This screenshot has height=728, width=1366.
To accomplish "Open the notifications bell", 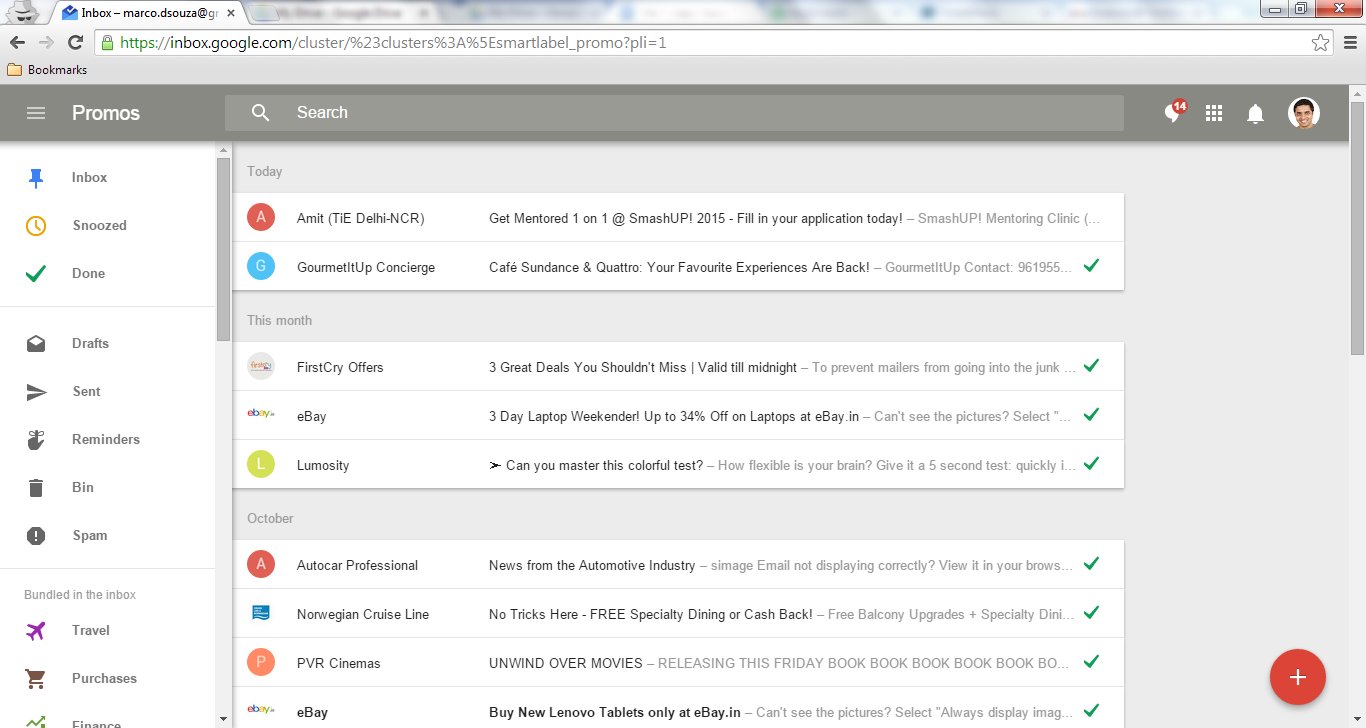I will (x=1255, y=114).
